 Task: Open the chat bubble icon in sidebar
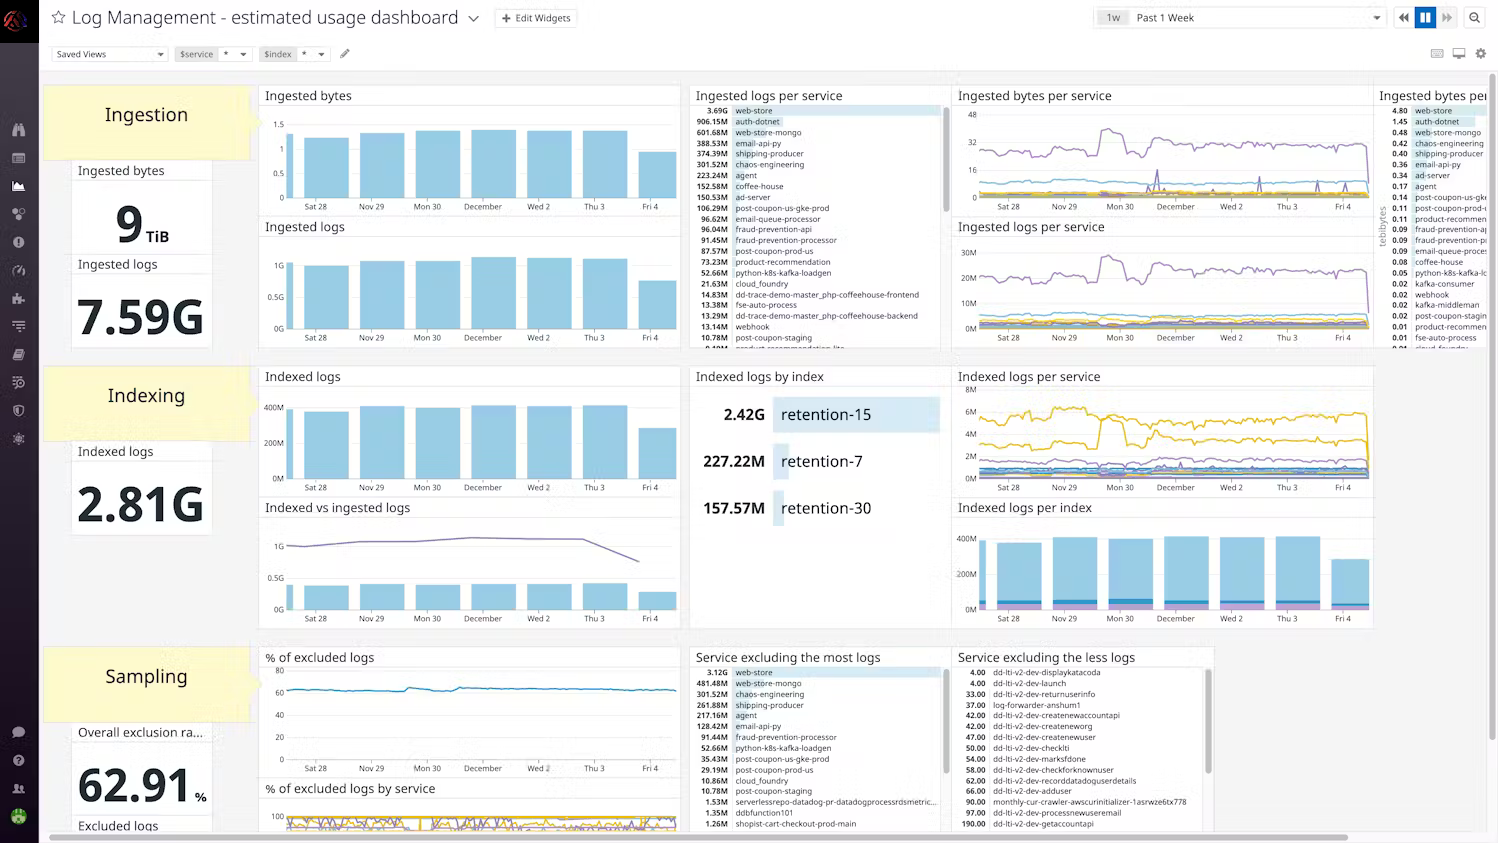pos(18,732)
